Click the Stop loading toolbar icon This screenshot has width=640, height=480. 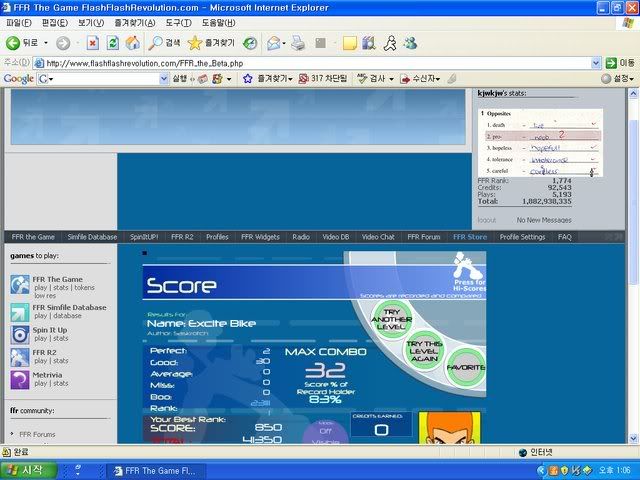pos(92,43)
